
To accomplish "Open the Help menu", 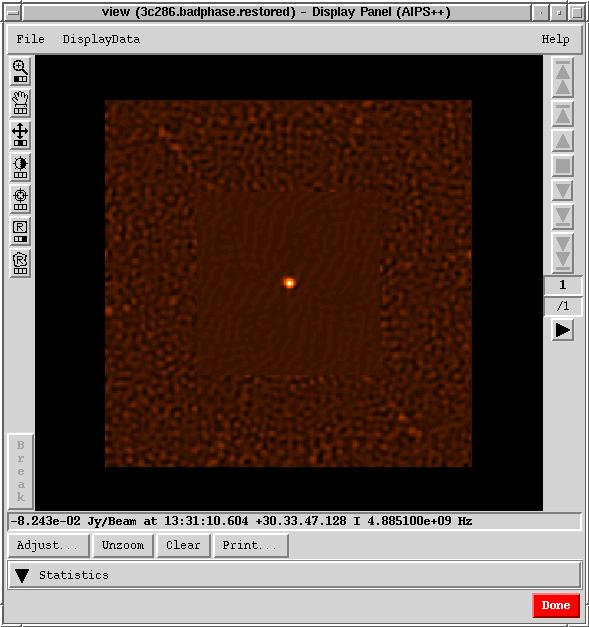I will click(555, 39).
